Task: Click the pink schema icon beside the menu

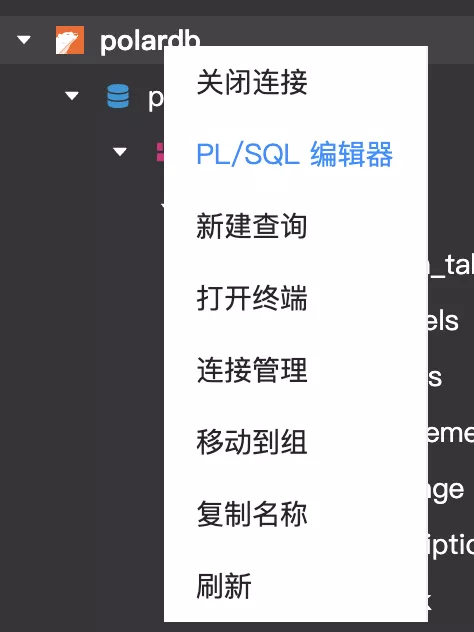Action: click(160, 152)
